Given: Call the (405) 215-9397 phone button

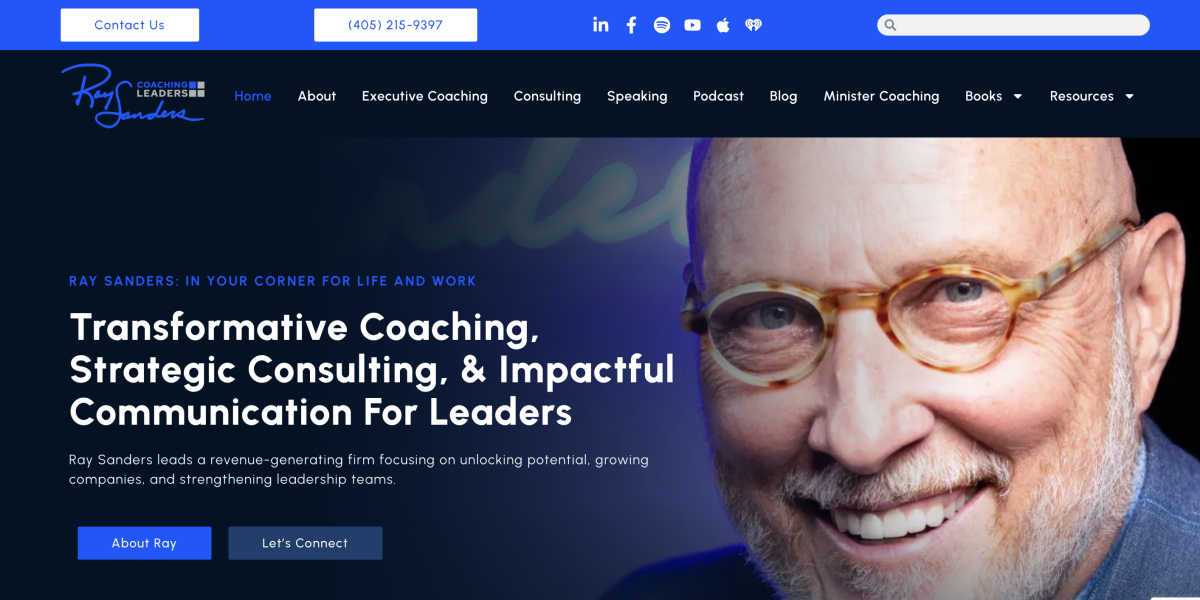Looking at the screenshot, I should (395, 25).
